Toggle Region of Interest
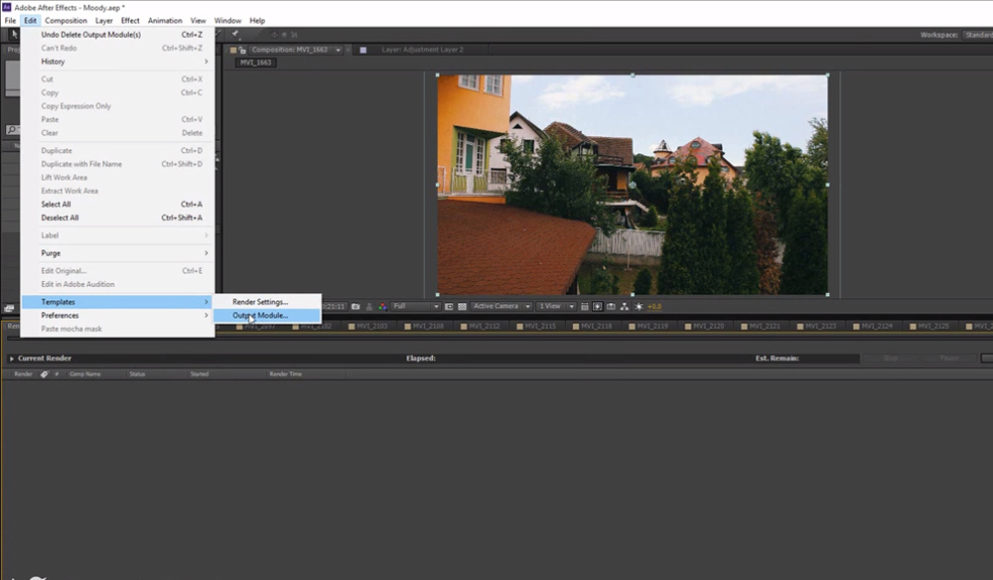The height and width of the screenshot is (580, 993). (447, 306)
